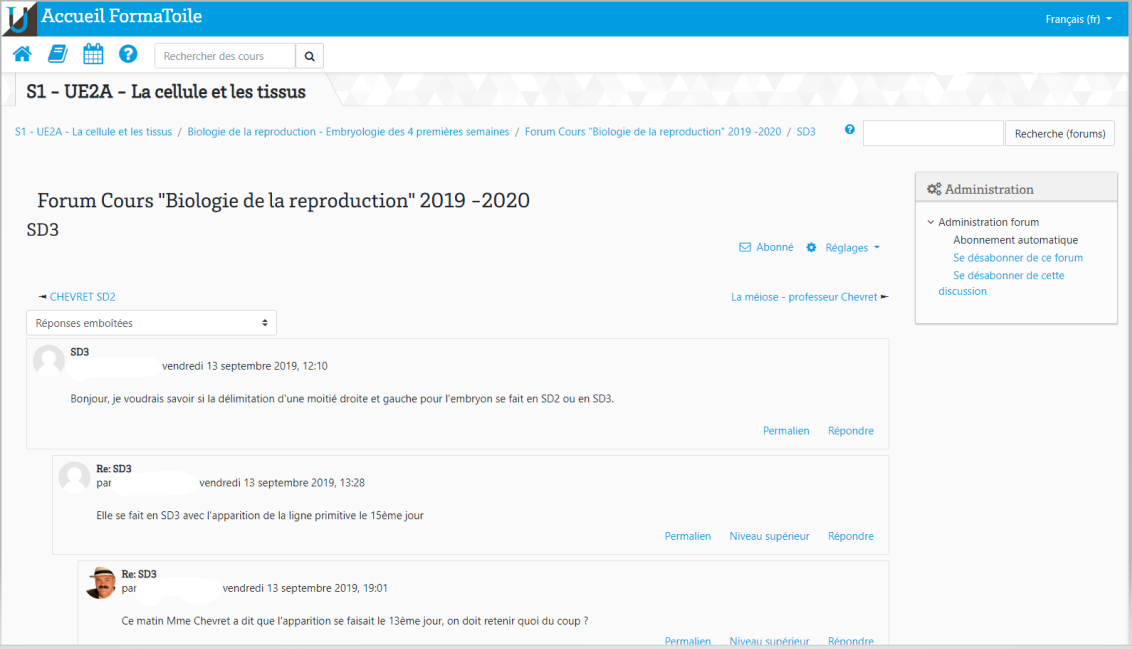Open the Français (fr) language menu

pyautogui.click(x=1078, y=19)
